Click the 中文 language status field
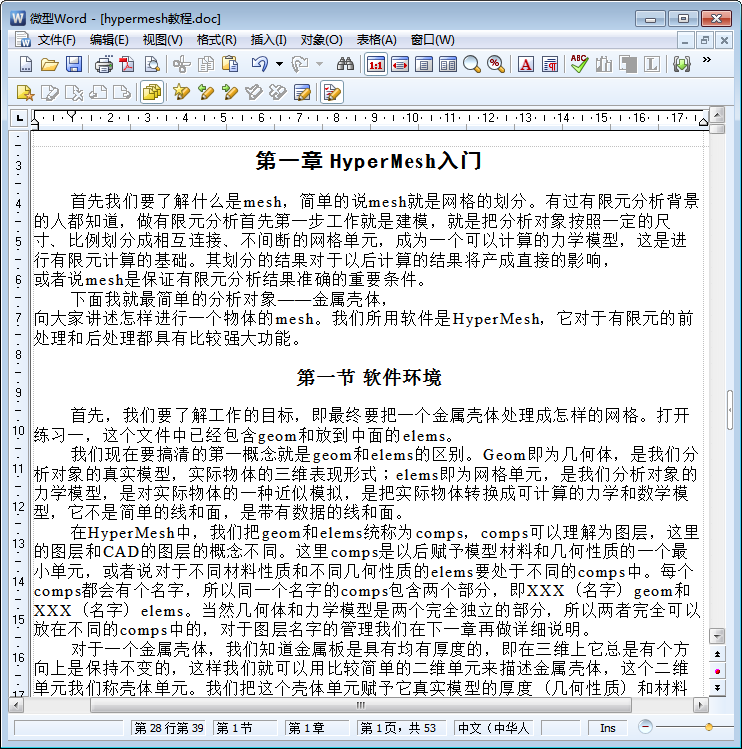742x749 pixels. (x=493, y=728)
